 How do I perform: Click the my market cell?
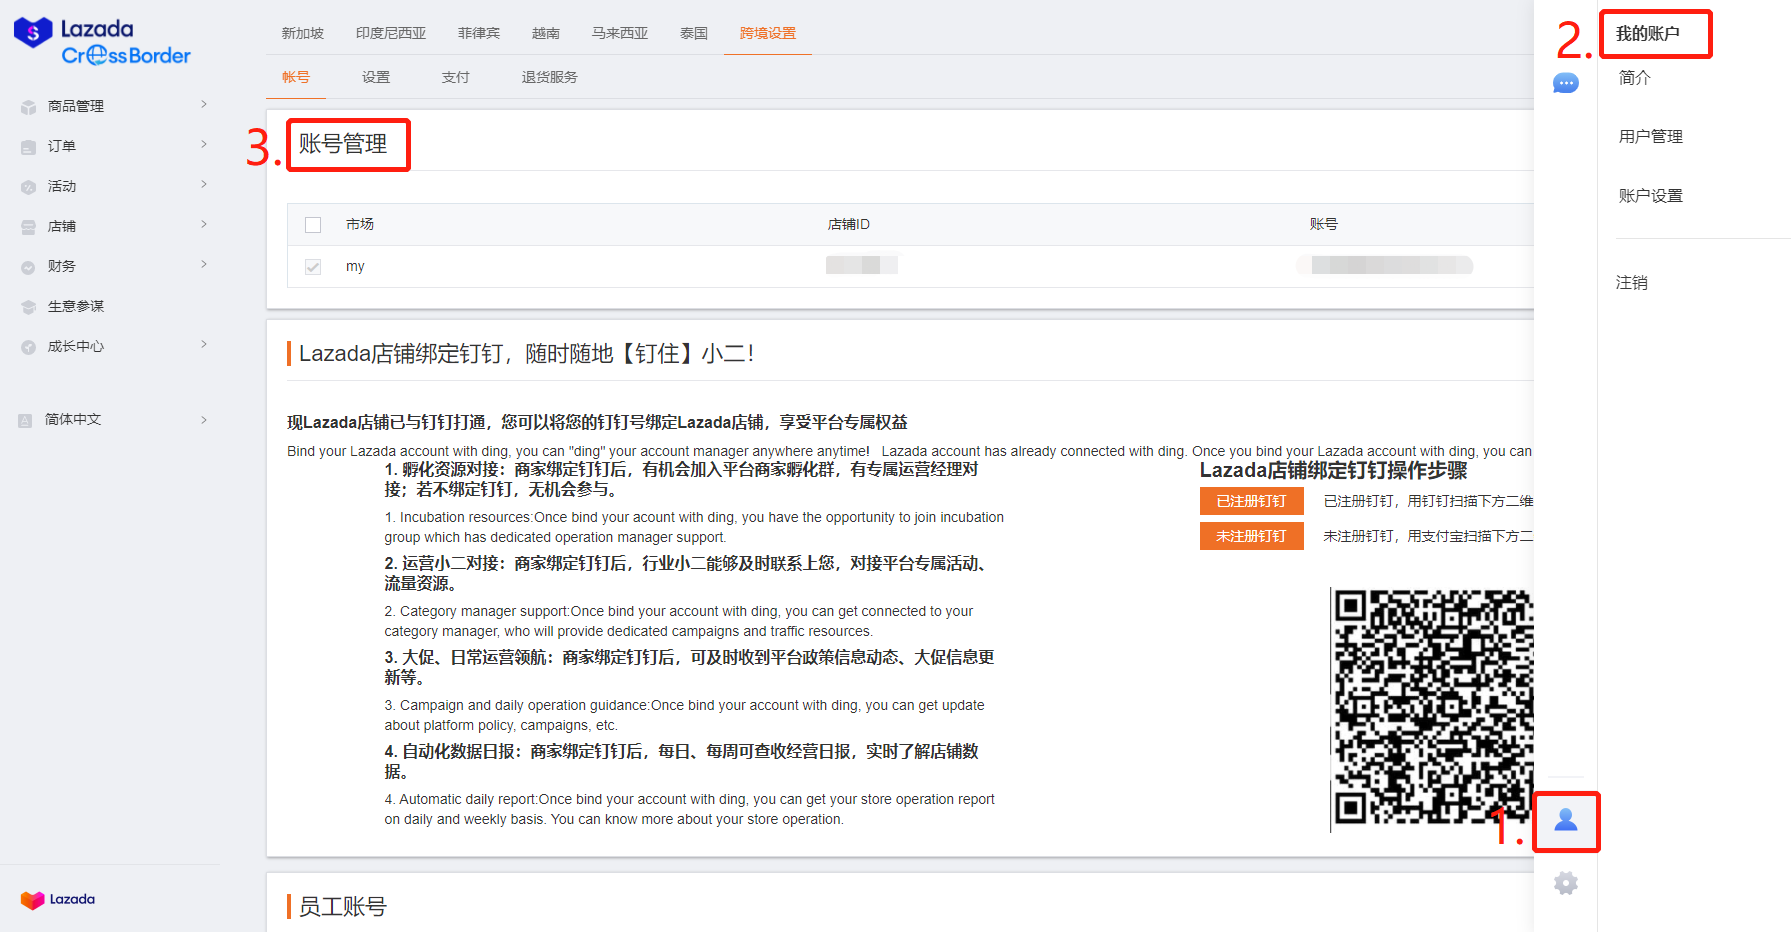click(355, 267)
